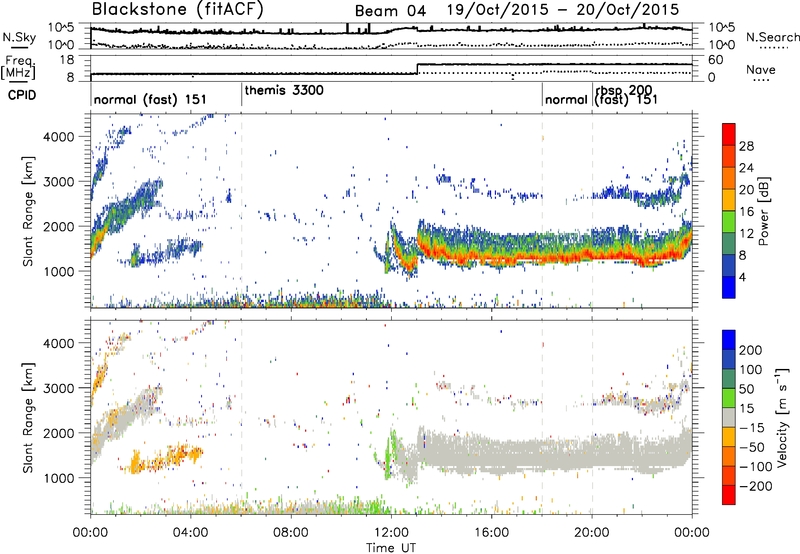Viewport: 800px width, 554px height.
Task: Click the '60' Nave axis tick
Action: [x=716, y=60]
